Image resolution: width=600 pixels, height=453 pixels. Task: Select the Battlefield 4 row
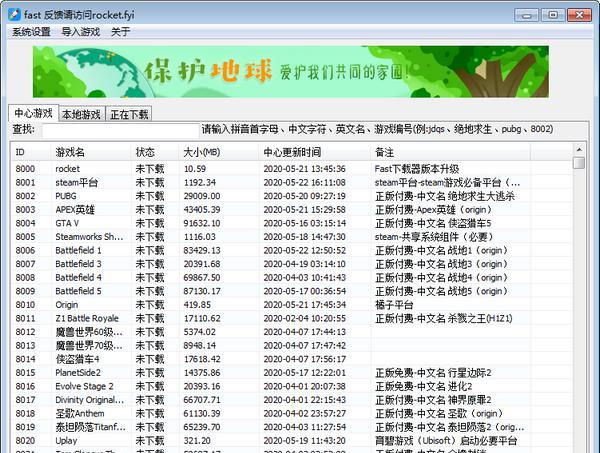[x=292, y=277]
